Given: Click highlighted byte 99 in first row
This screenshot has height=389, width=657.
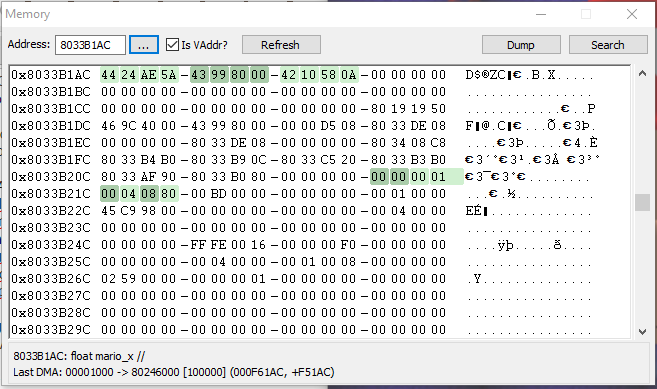Looking at the screenshot, I should tap(218, 75).
